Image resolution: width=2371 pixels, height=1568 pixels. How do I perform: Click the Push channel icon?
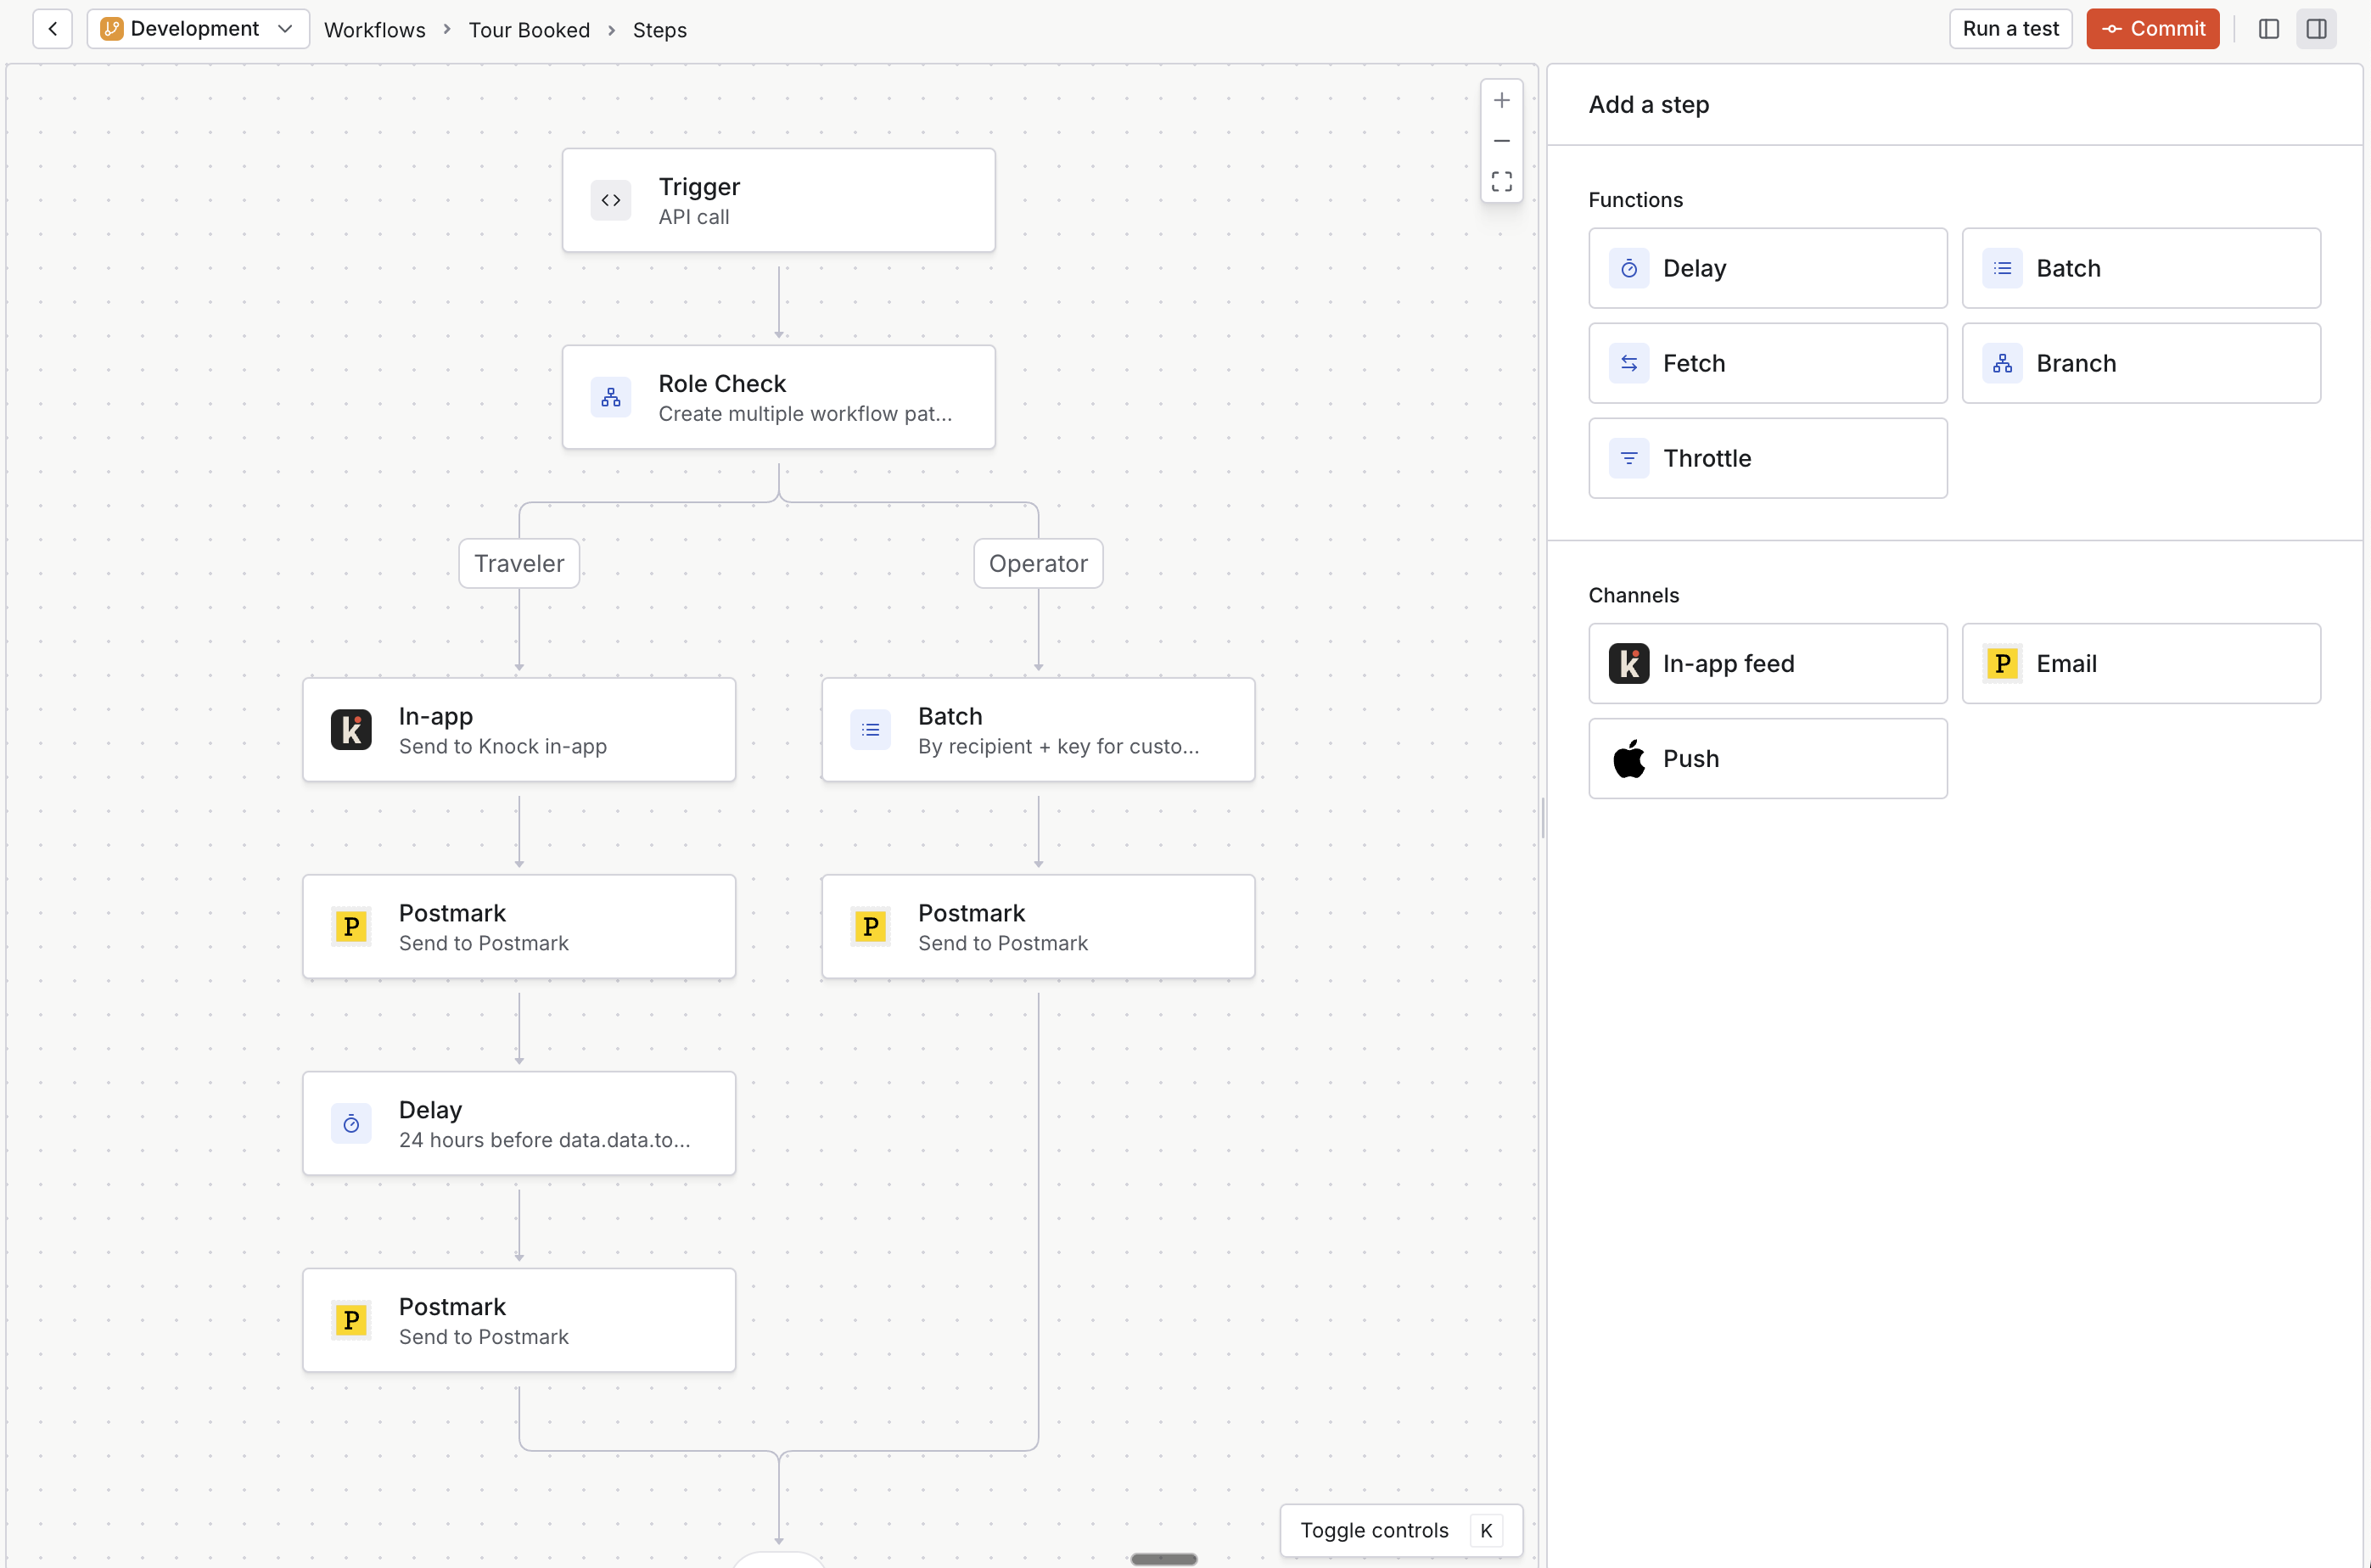(1626, 758)
